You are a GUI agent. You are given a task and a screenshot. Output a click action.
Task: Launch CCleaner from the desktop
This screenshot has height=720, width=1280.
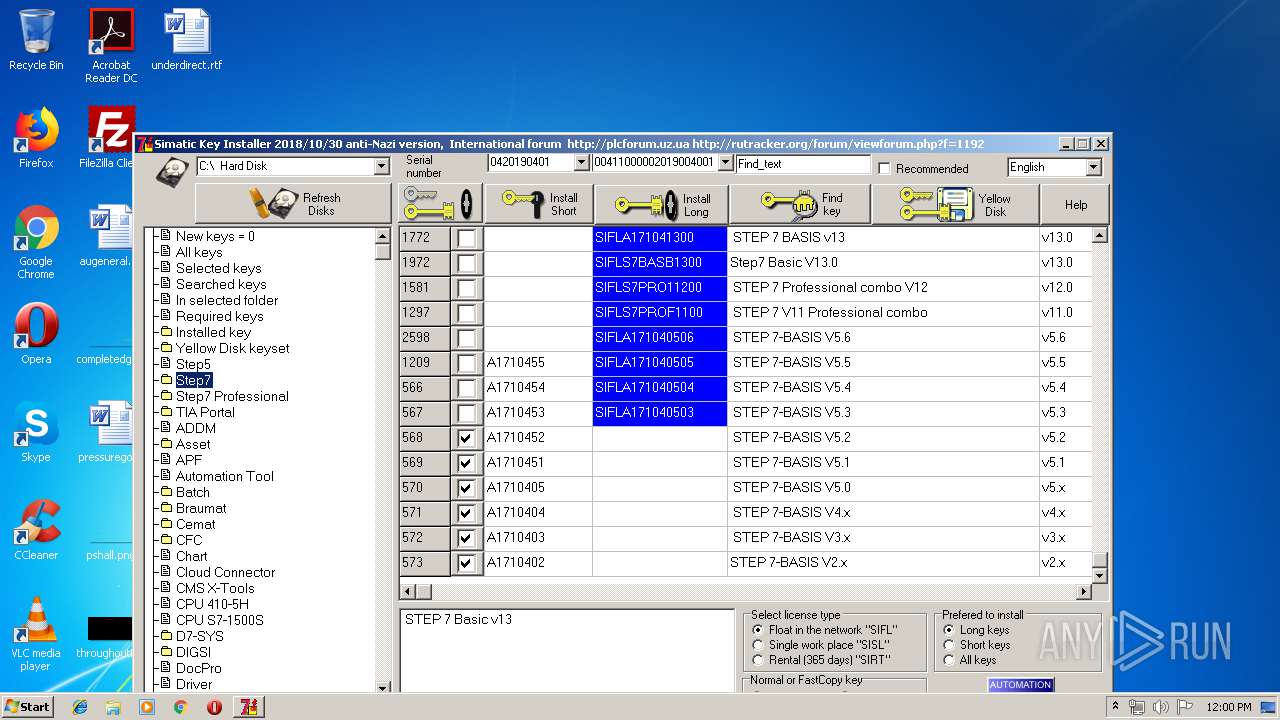point(36,530)
